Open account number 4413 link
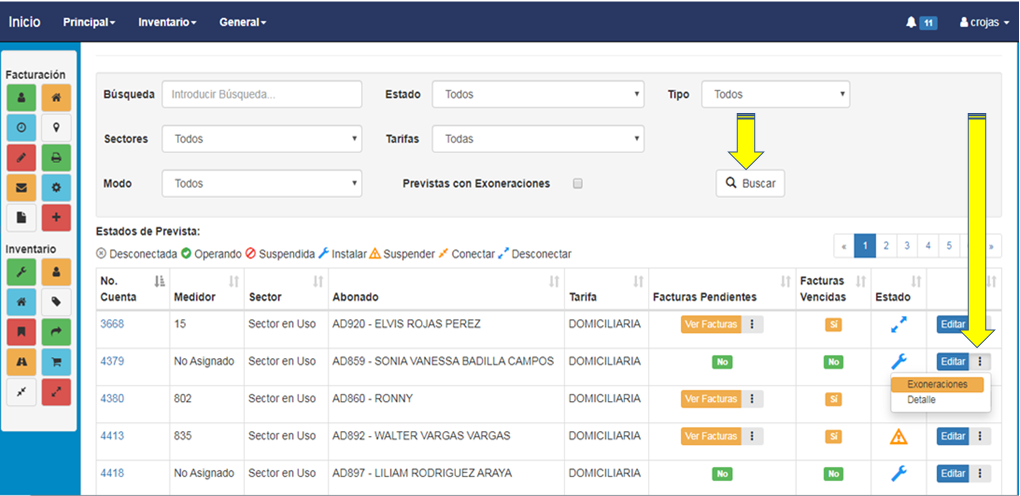Image resolution: width=1020 pixels, height=496 pixels. pos(112,435)
